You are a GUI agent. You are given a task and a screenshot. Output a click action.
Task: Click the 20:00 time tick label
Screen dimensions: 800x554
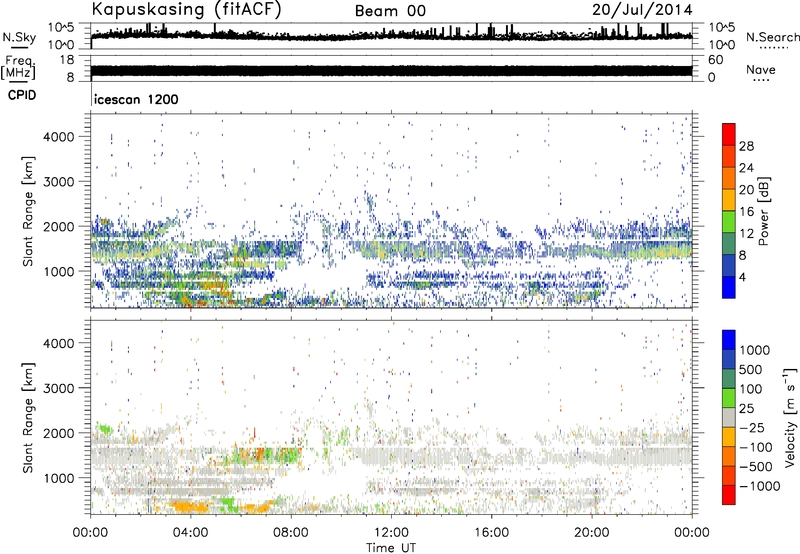[591, 533]
